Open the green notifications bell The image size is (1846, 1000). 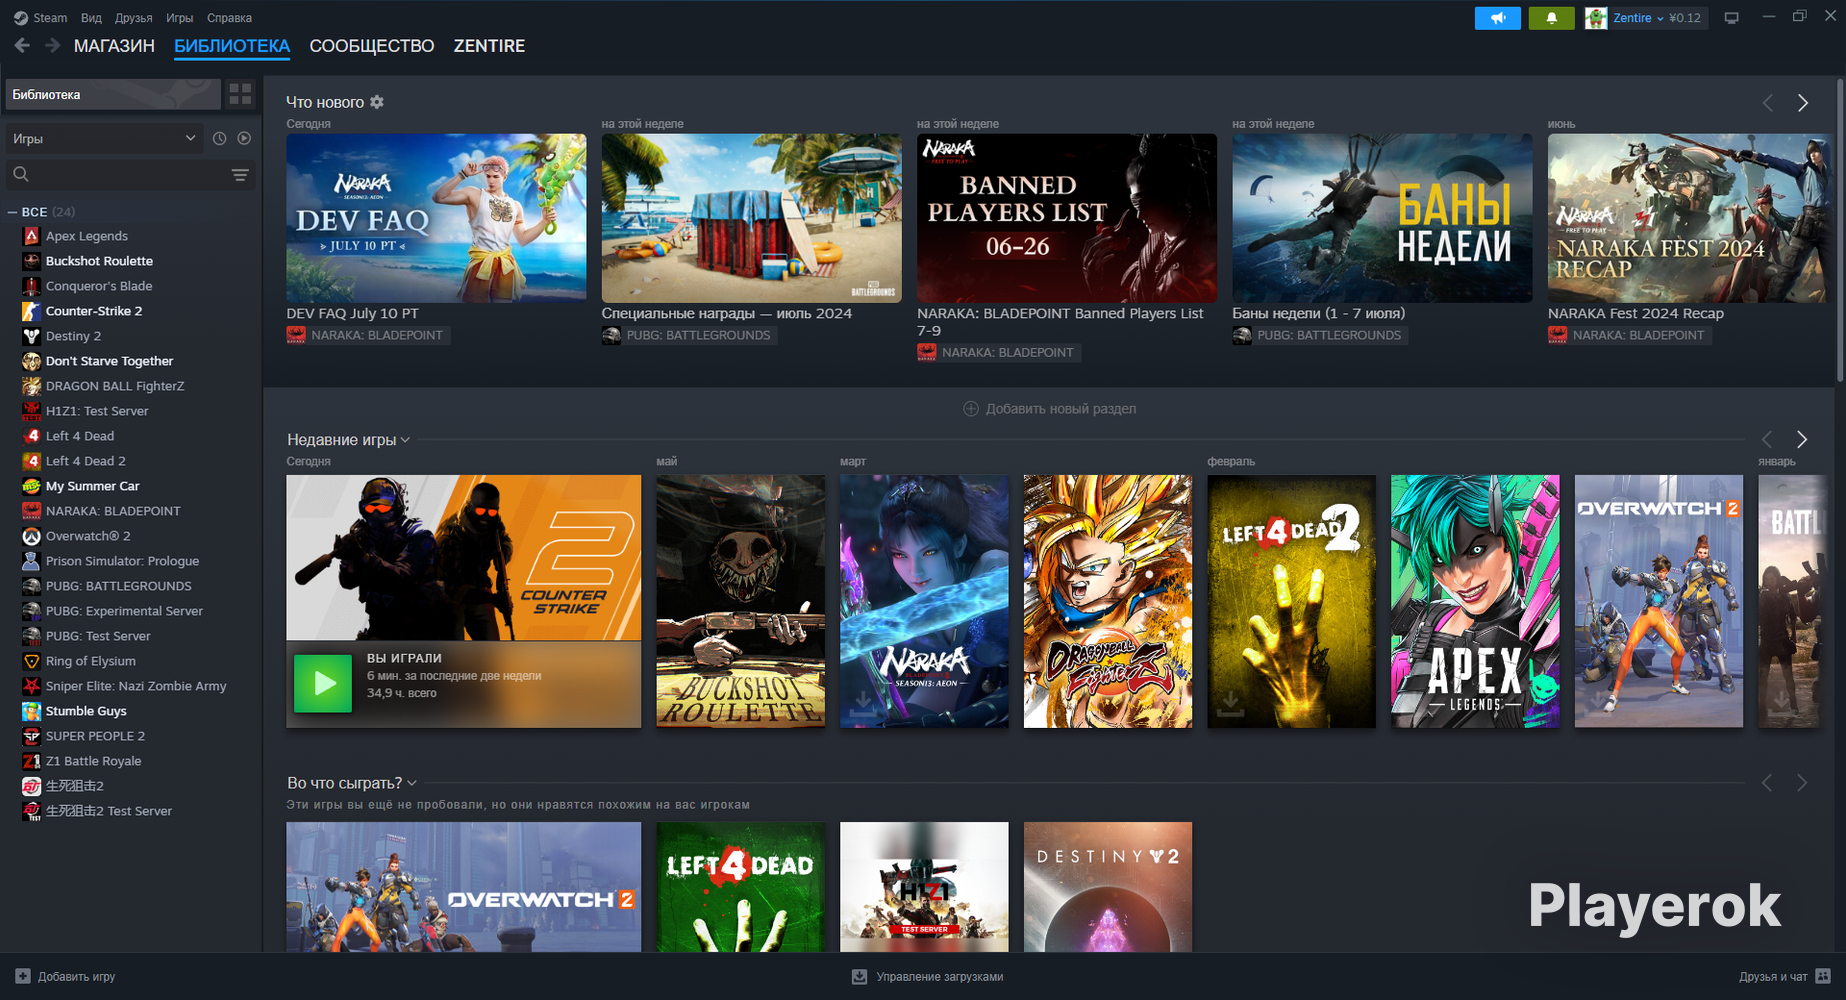[x=1551, y=18]
